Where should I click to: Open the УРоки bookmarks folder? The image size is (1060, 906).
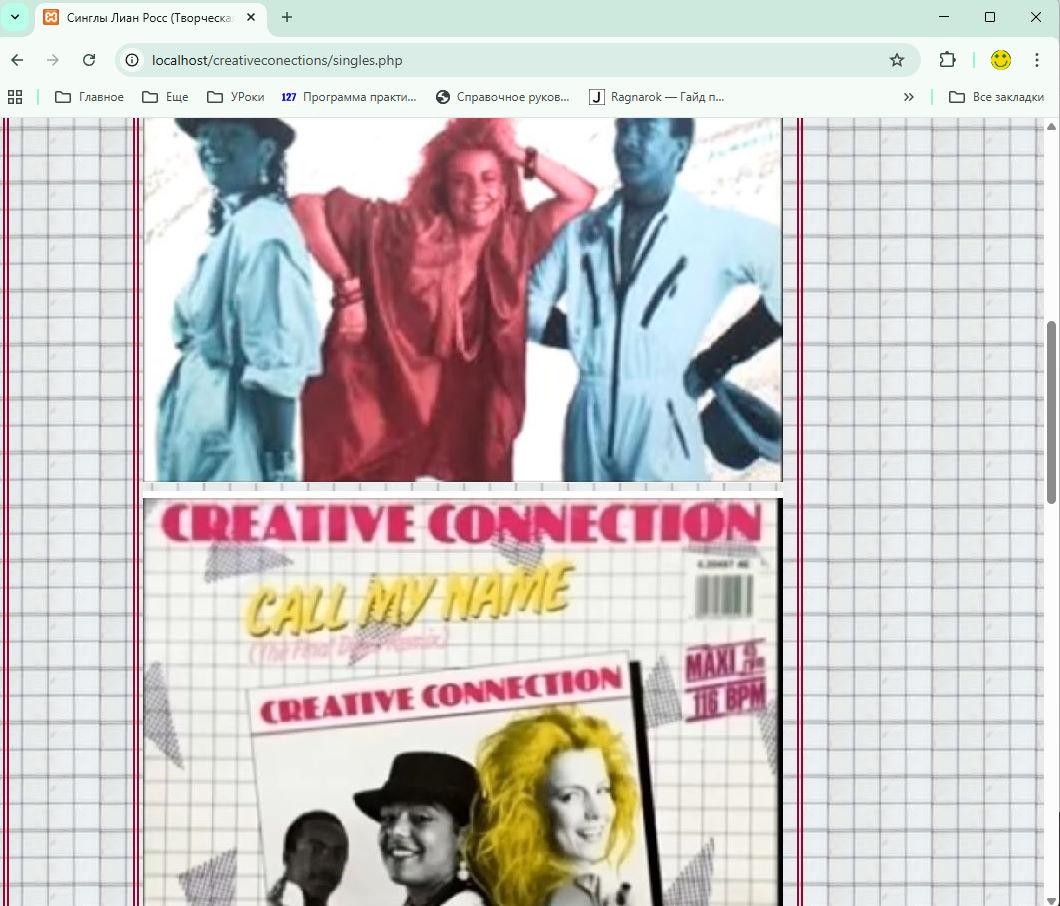[x=235, y=97]
